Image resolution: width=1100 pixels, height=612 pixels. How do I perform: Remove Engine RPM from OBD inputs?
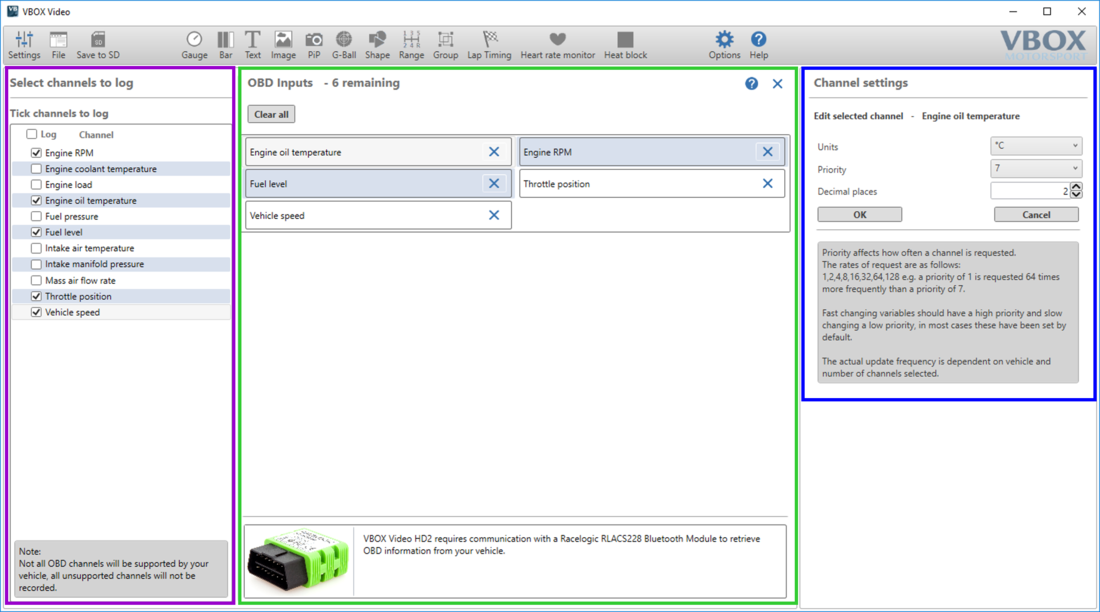pyautogui.click(x=767, y=152)
